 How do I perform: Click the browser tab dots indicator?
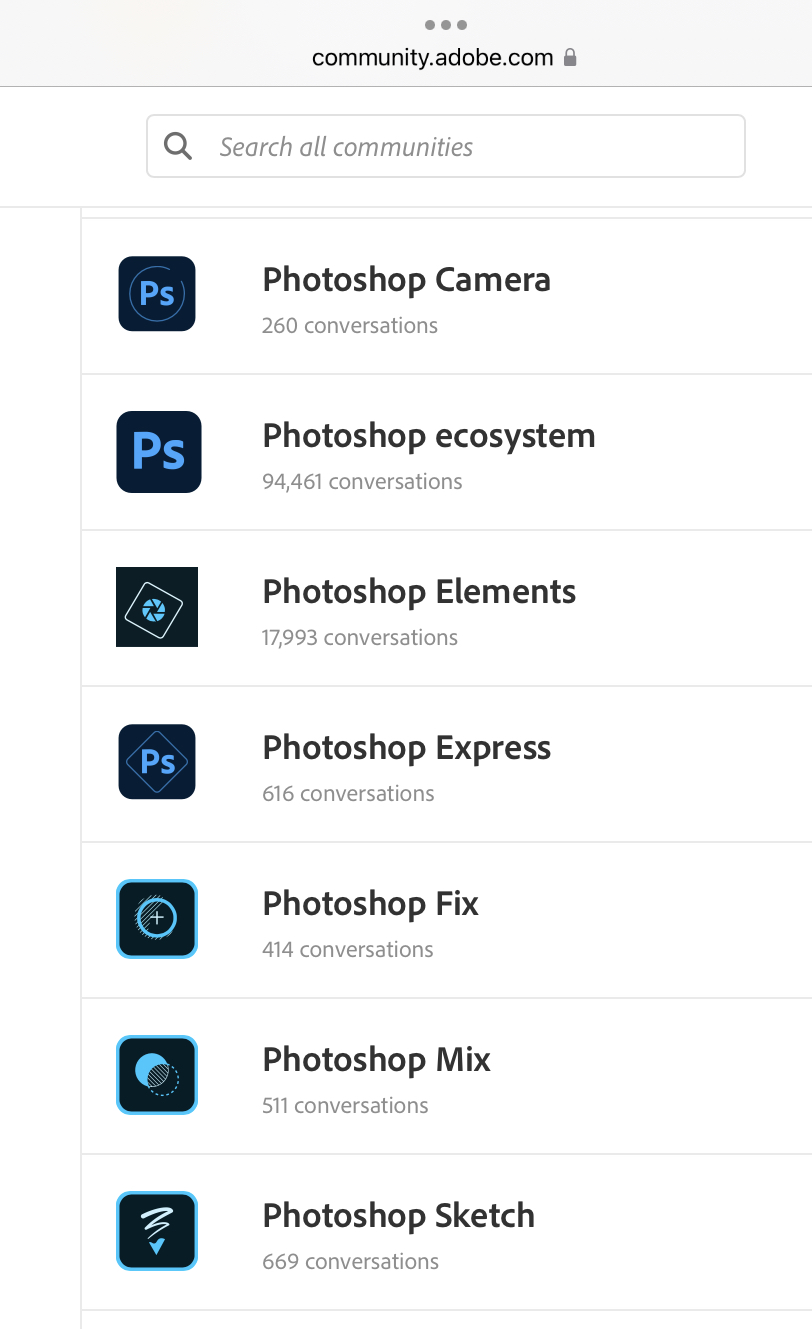(445, 25)
